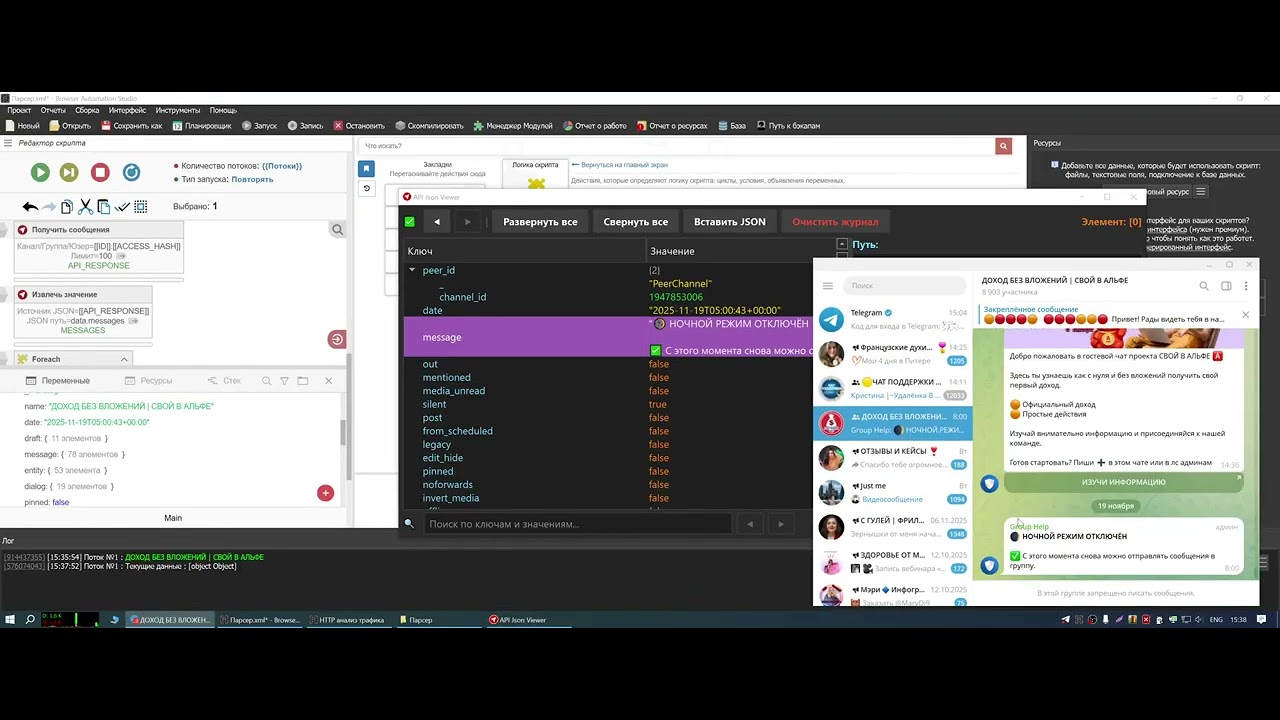Click Json Viewer key/value search field
1280x720 pixels.
576,524
